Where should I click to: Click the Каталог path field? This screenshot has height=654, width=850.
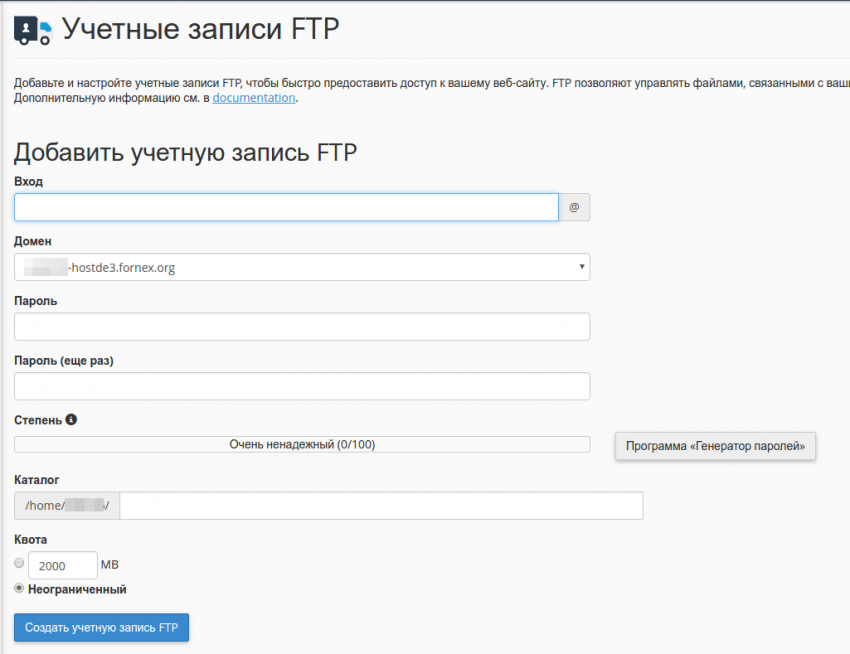coord(380,505)
